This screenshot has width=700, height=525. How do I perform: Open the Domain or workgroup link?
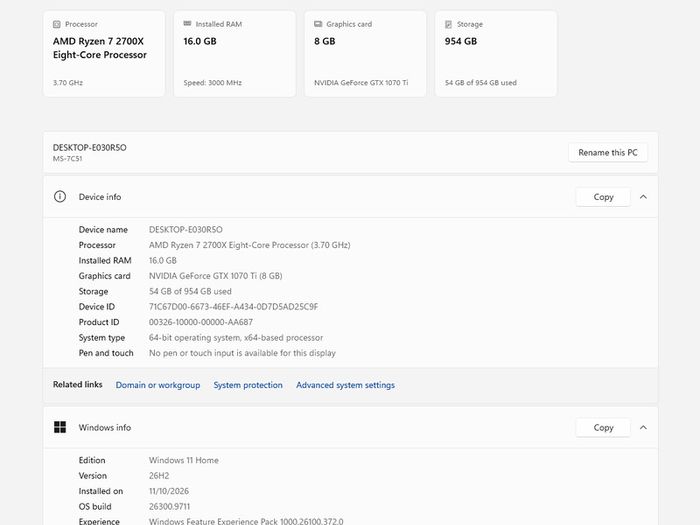158,385
